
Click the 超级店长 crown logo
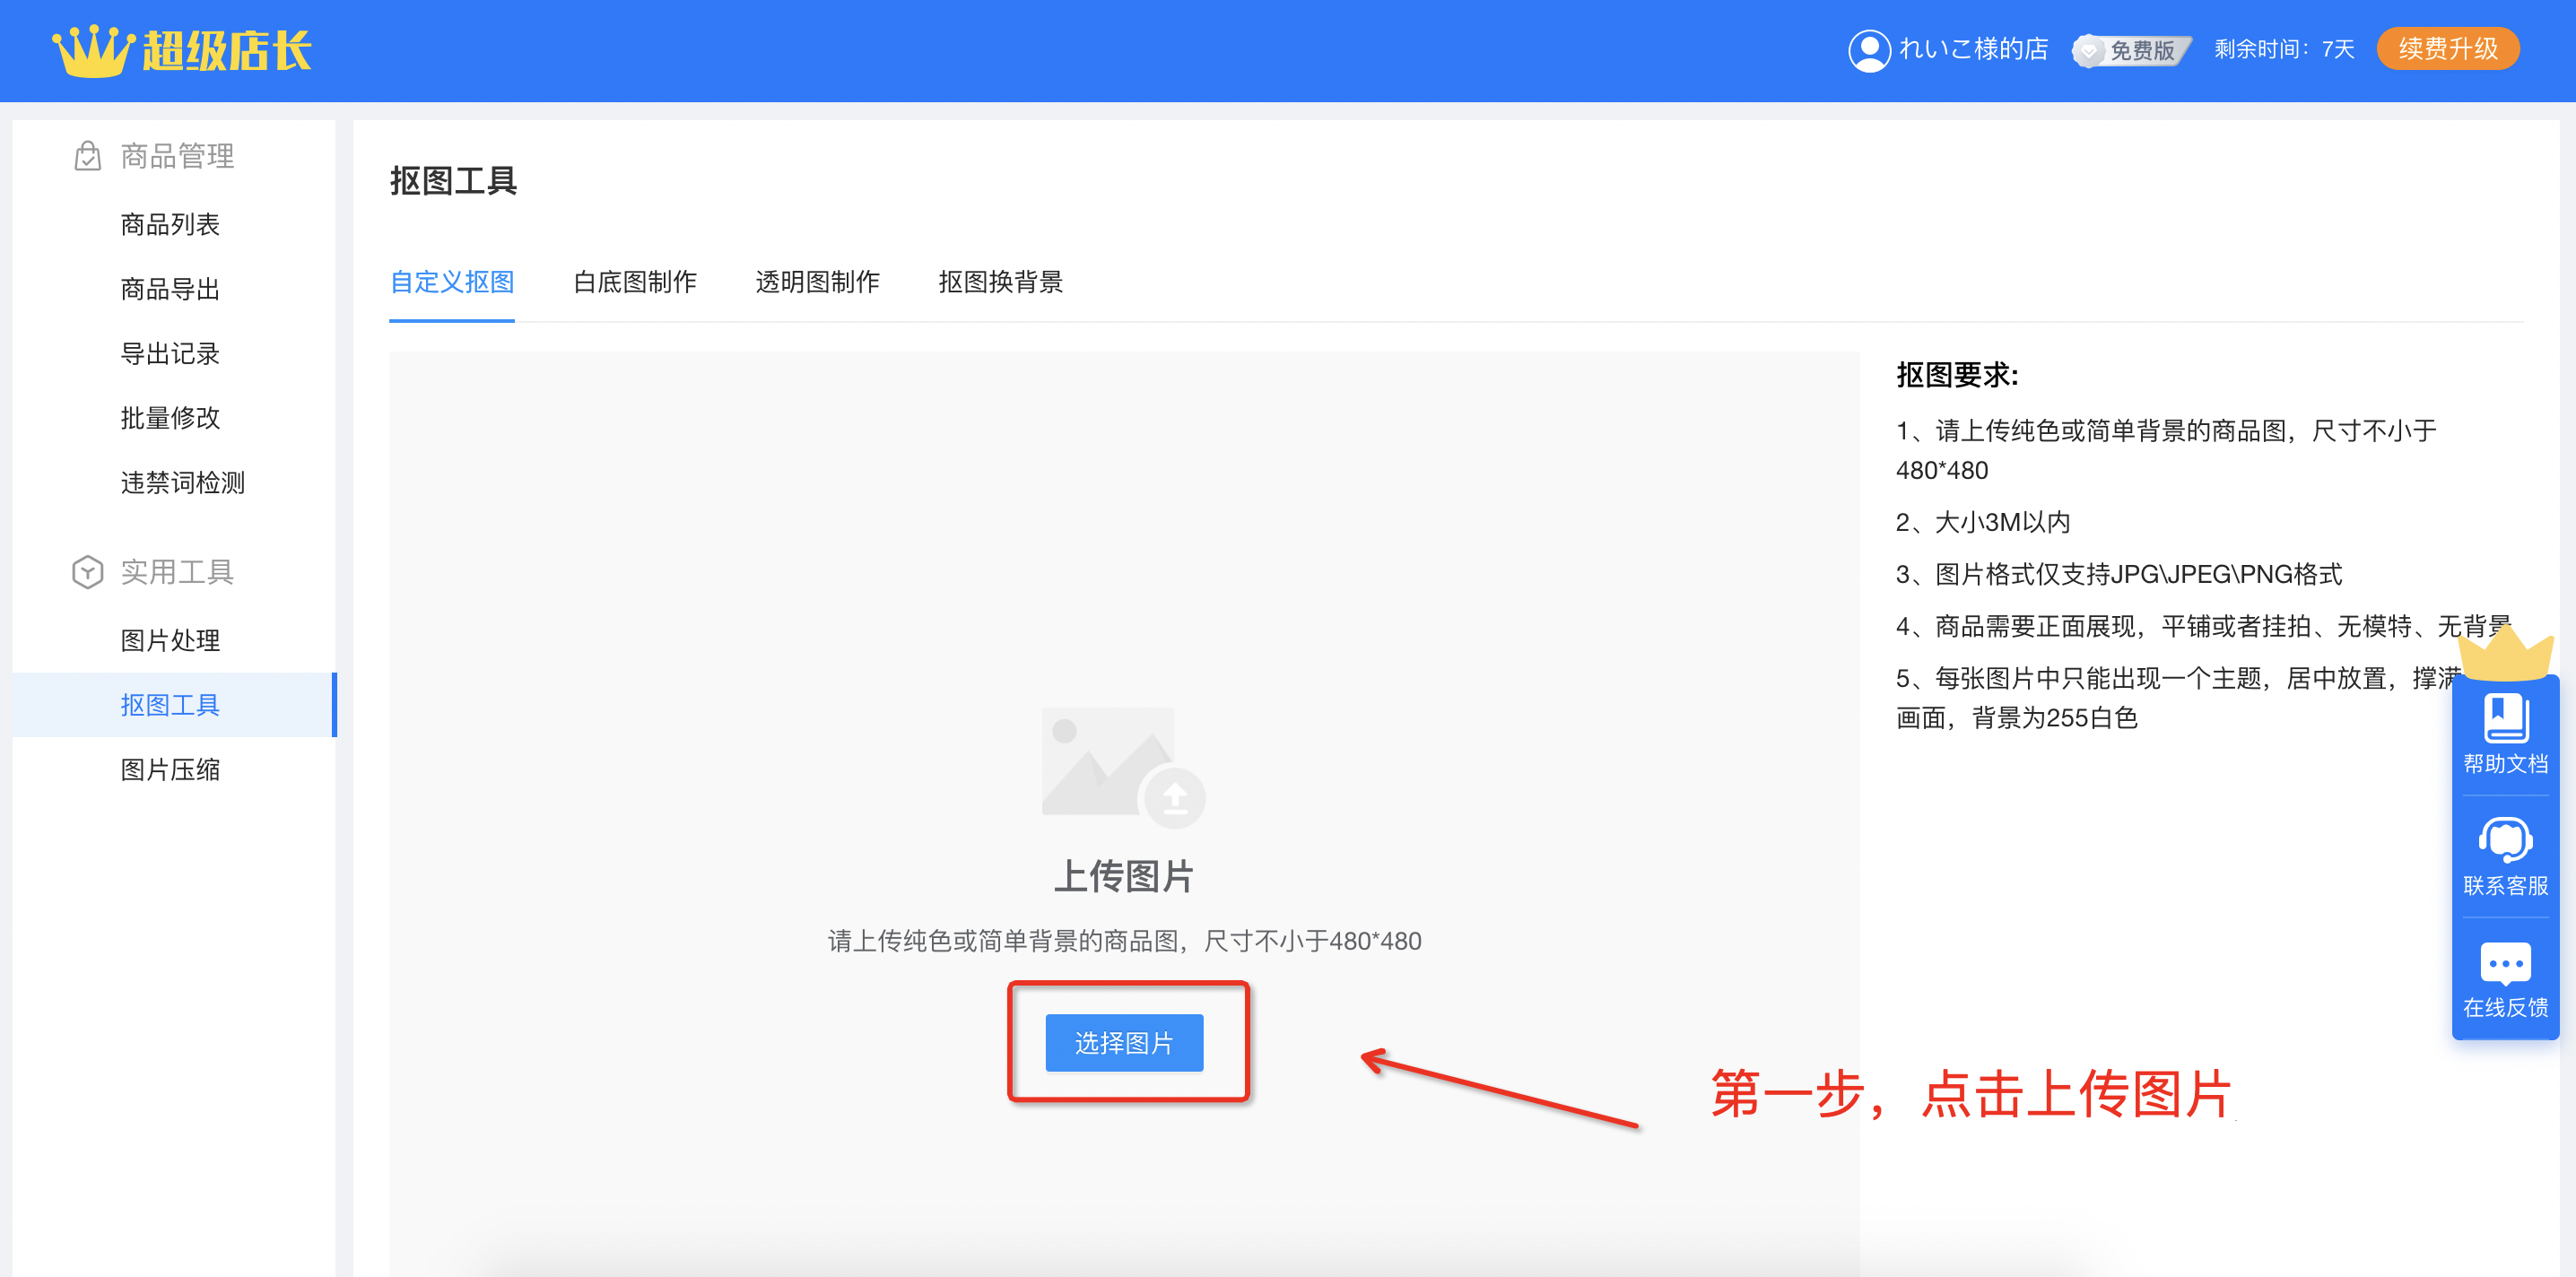point(181,50)
